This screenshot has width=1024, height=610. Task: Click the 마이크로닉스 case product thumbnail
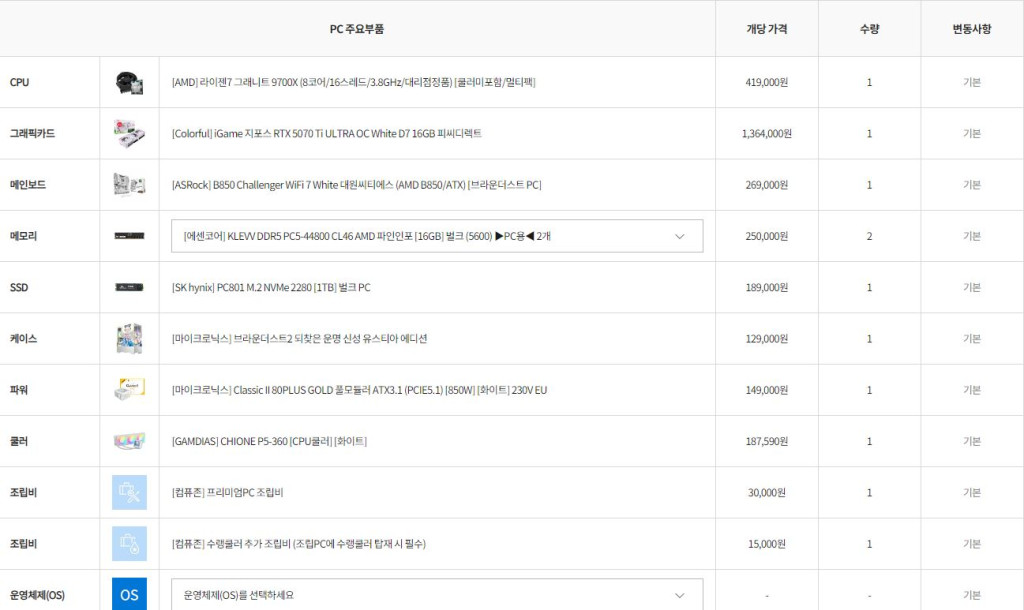(129, 339)
